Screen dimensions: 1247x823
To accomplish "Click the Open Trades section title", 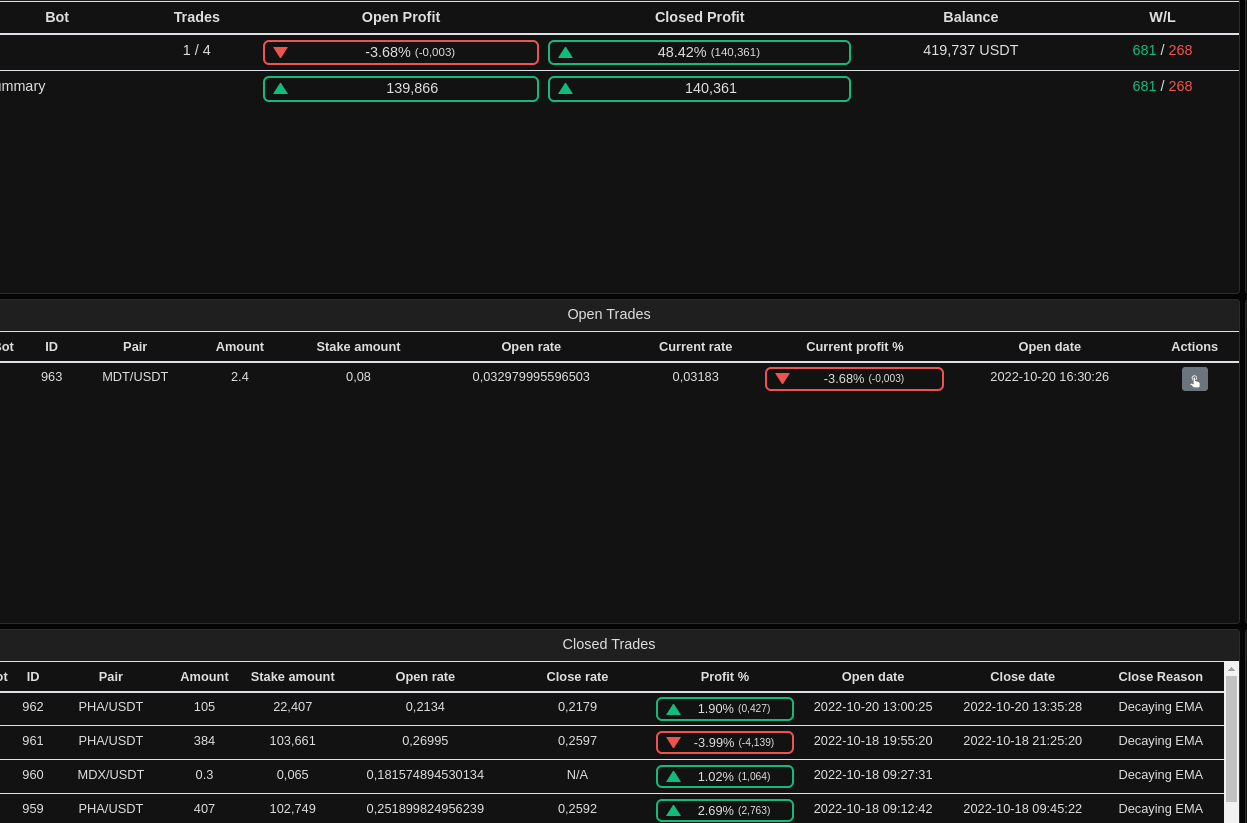I will 609,314.
